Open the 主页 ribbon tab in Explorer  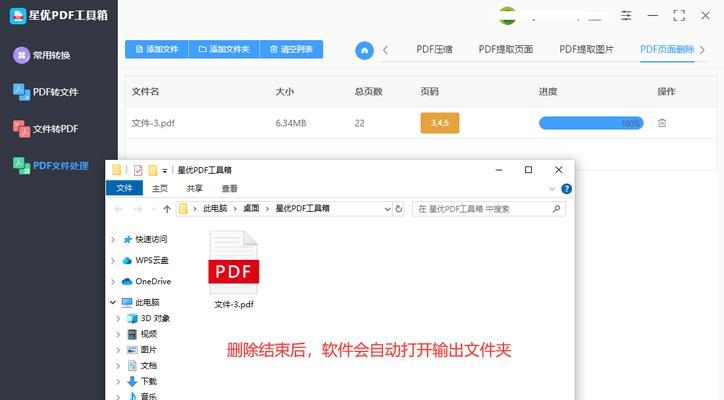point(160,188)
